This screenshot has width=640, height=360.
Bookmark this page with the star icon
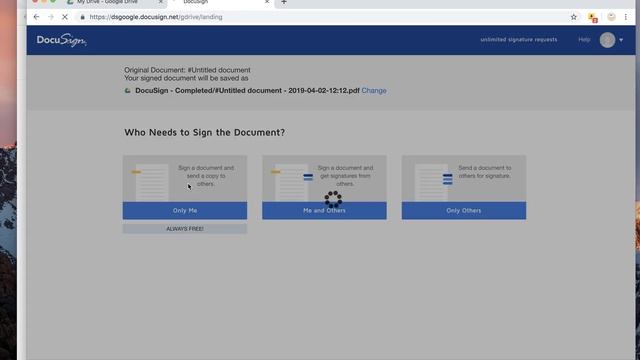click(573, 17)
